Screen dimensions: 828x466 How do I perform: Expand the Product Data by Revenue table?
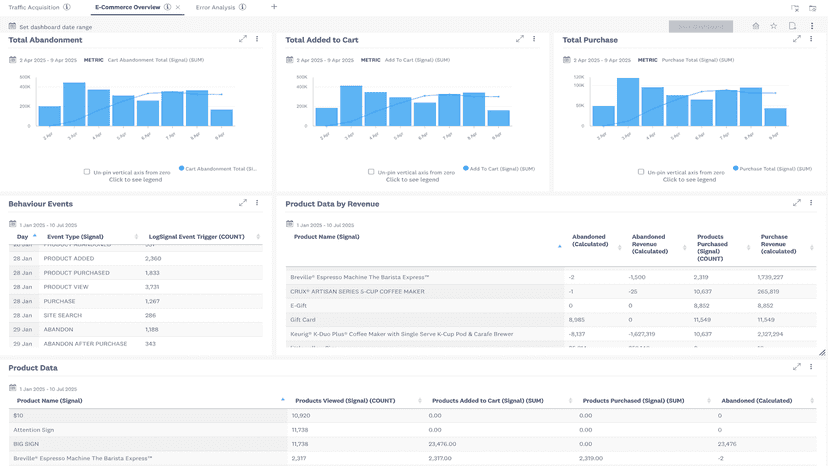click(x=797, y=203)
